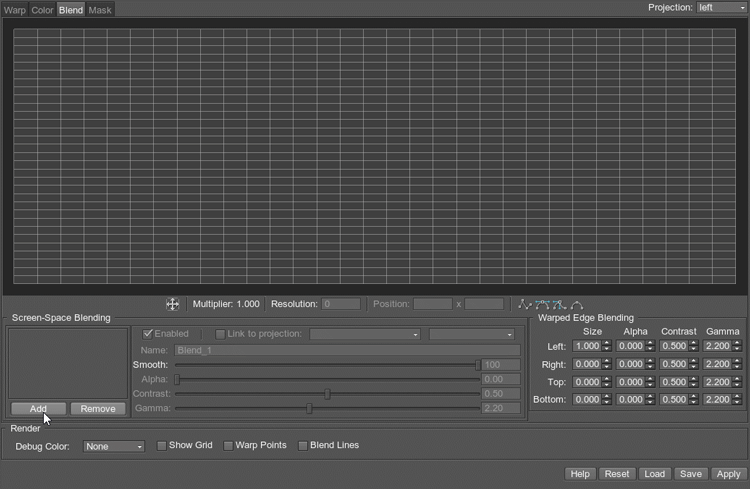This screenshot has width=750, height=489.
Task: Switch to the Warp tab
Action: [x=15, y=10]
